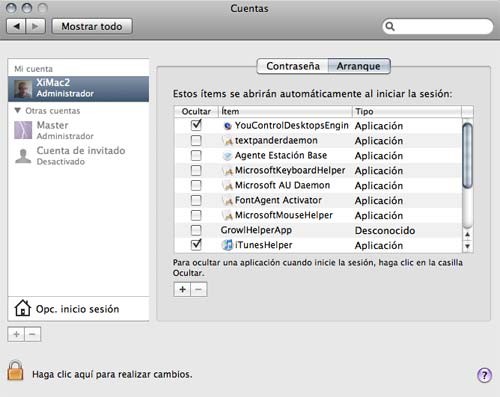500x397 pixels.
Task: Add a login item with plus button
Action: tap(182, 289)
